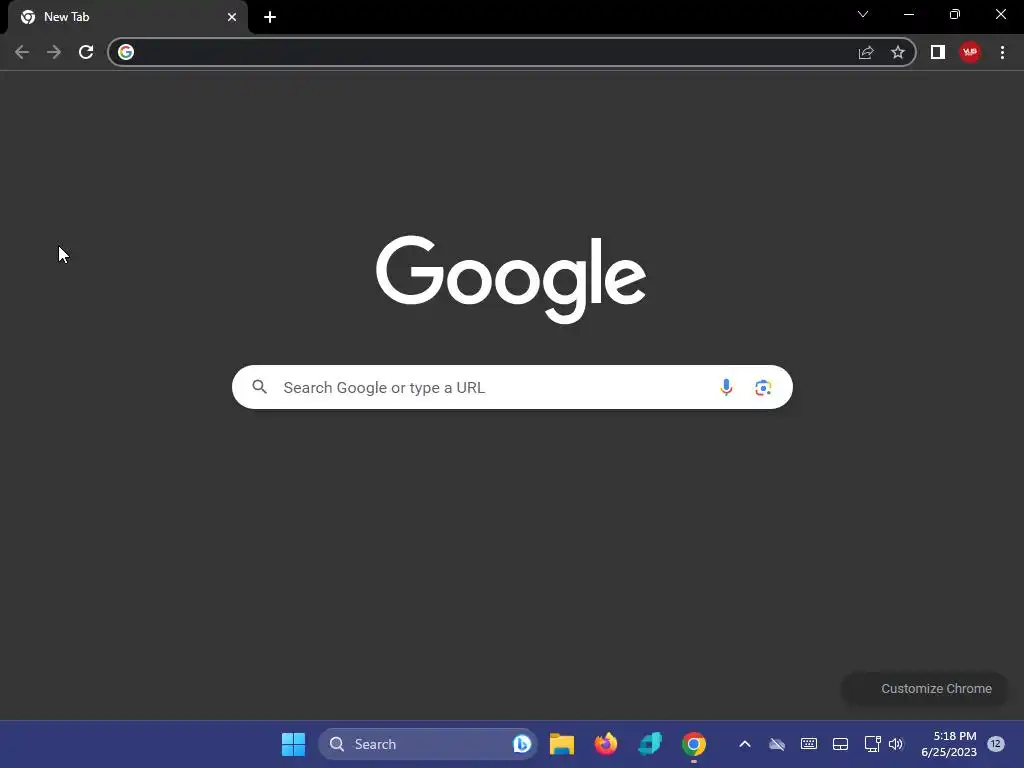Viewport: 1024px width, 768px height.
Task: Start voice search with microphone icon
Action: pyautogui.click(x=726, y=387)
